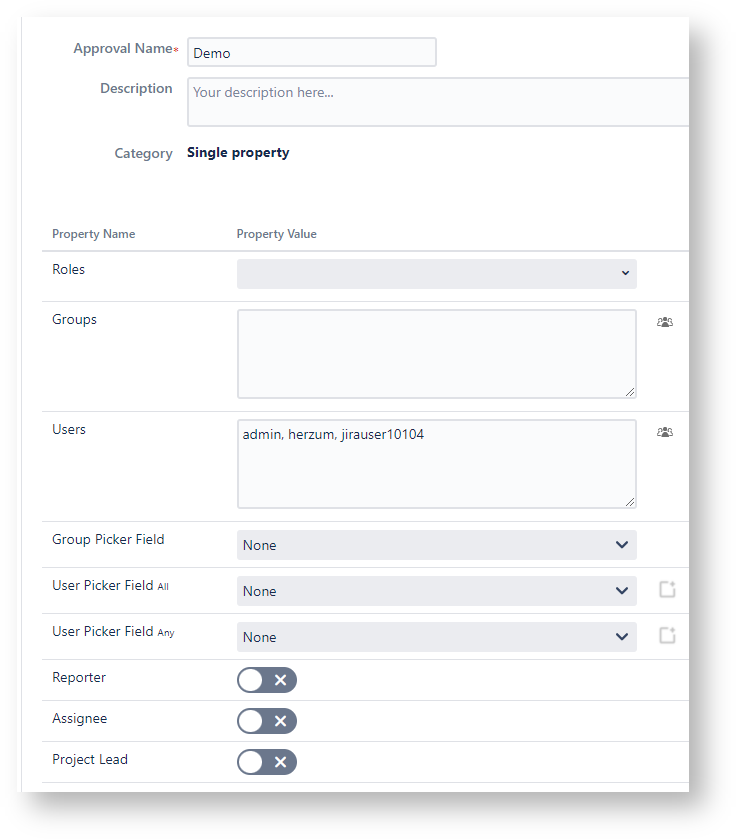The image size is (737, 840).
Task: Click the Property Name column header
Action: (93, 234)
